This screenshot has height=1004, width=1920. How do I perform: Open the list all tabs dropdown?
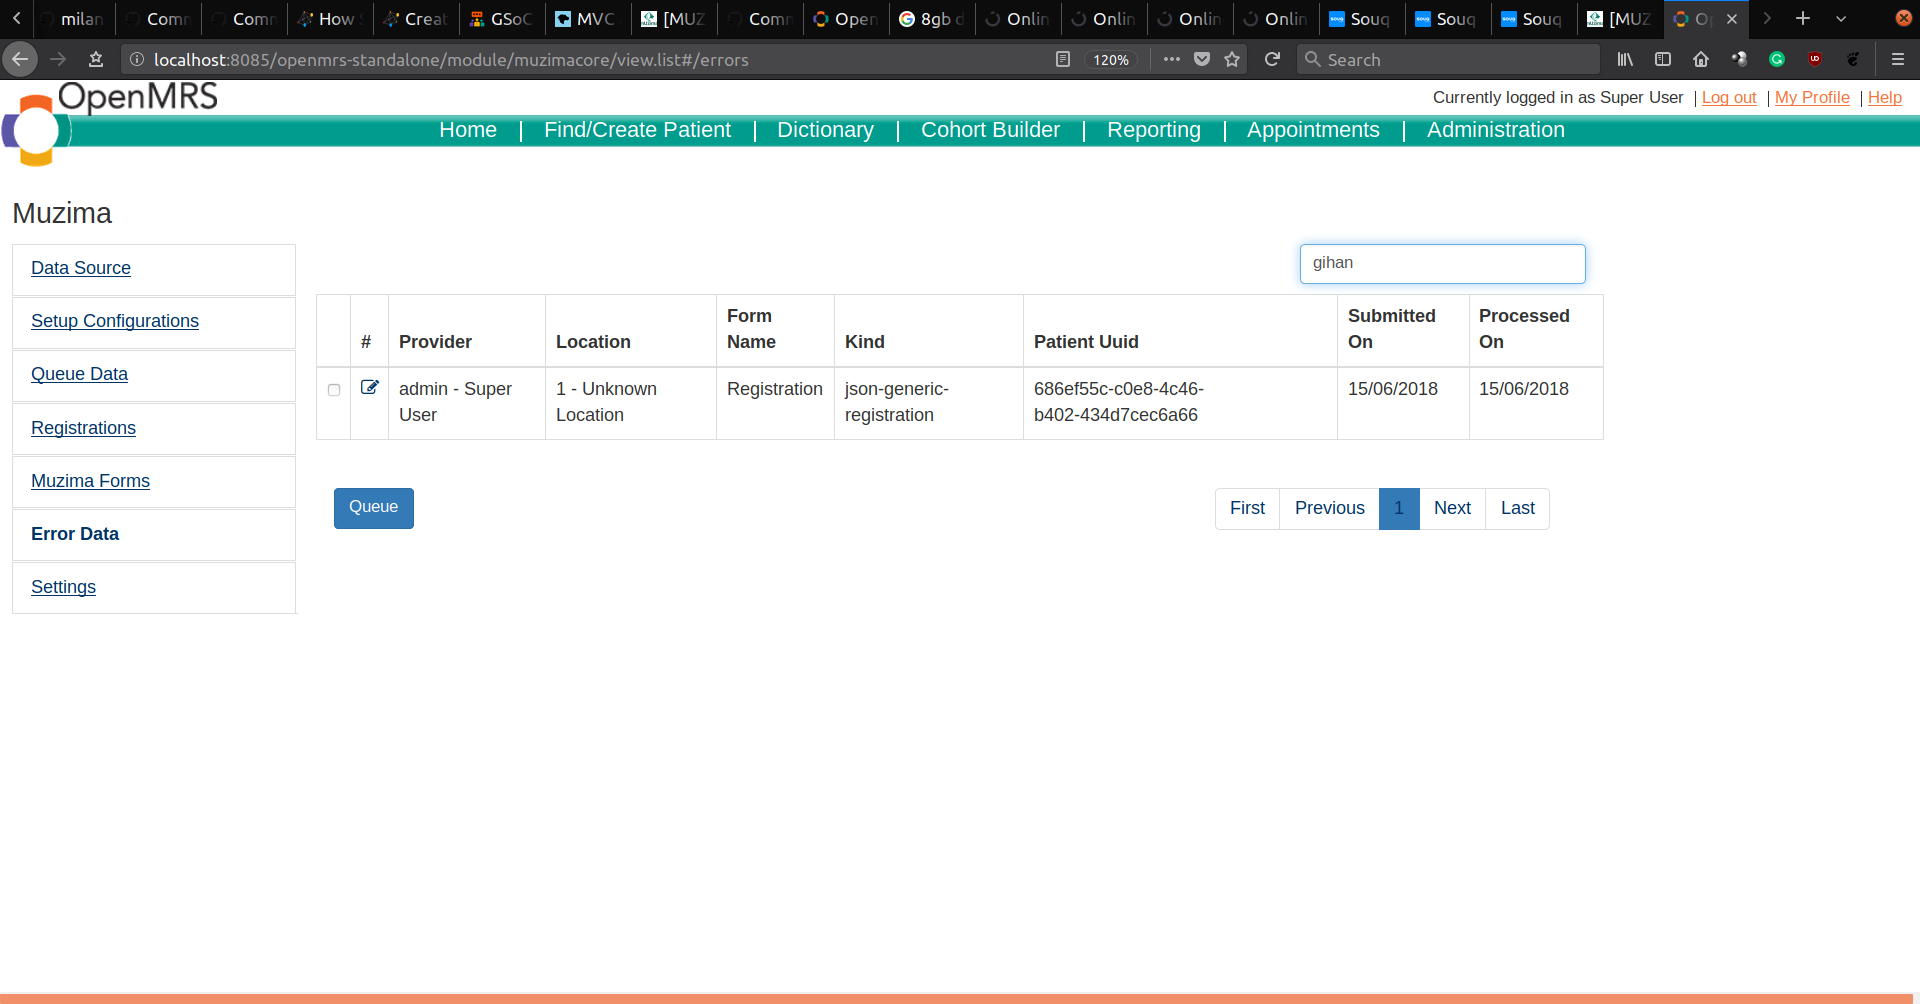coord(1841,18)
